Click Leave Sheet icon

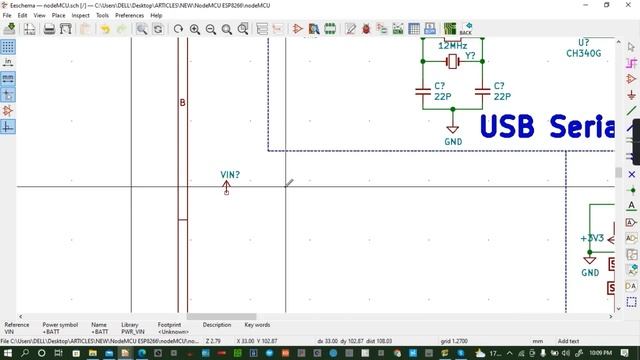coord(278,29)
